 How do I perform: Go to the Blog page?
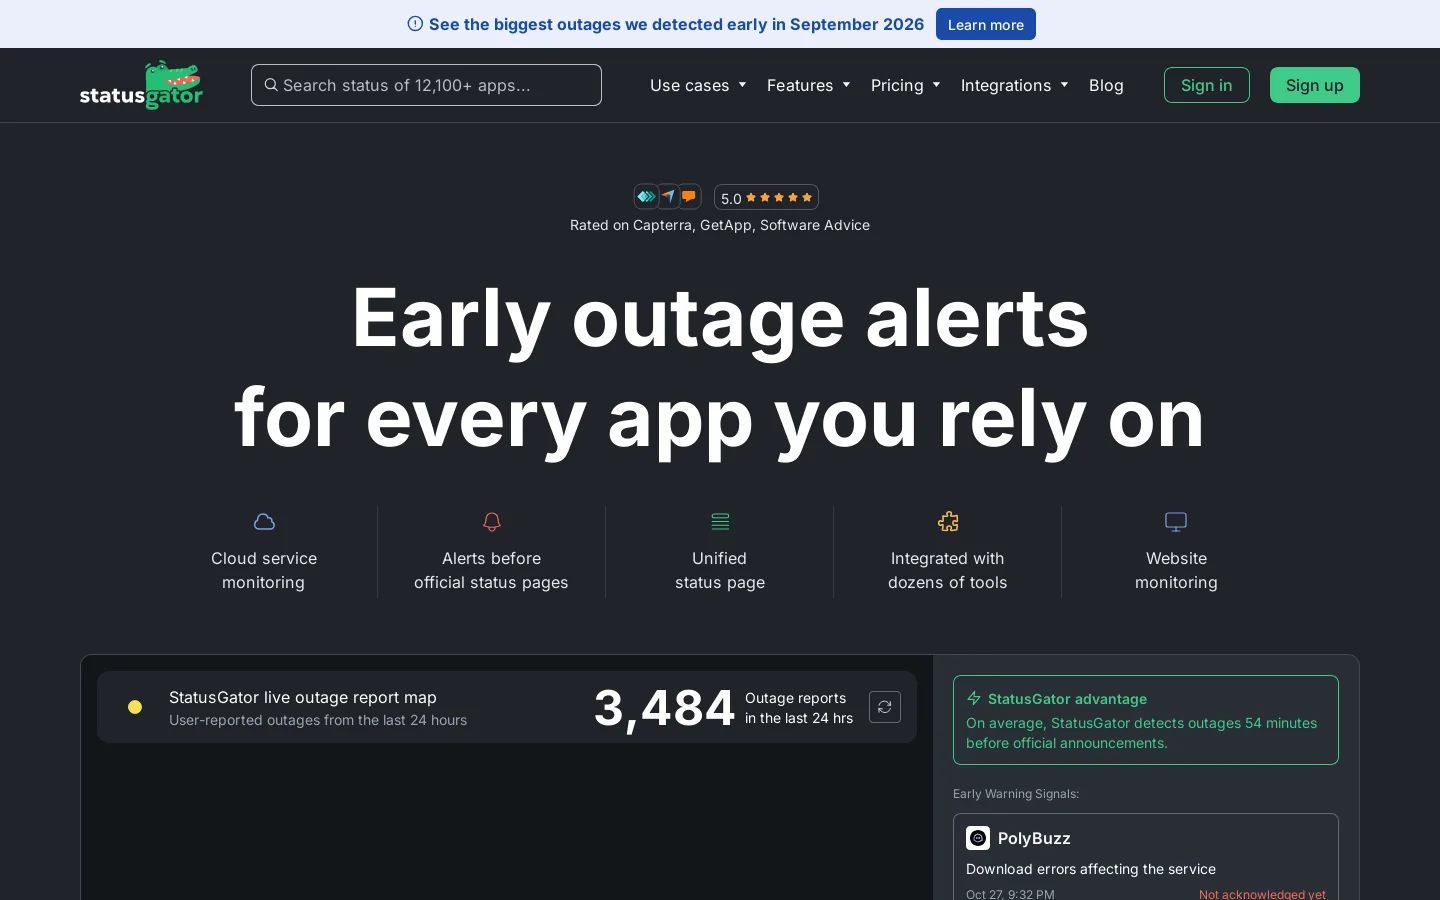tap(1106, 85)
